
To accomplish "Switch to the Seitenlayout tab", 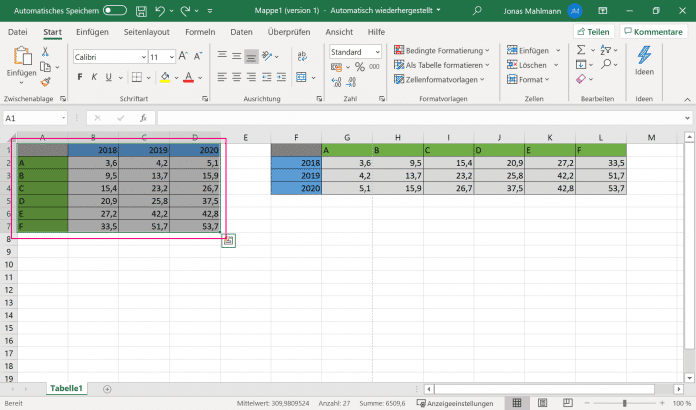I will pyautogui.click(x=147, y=32).
